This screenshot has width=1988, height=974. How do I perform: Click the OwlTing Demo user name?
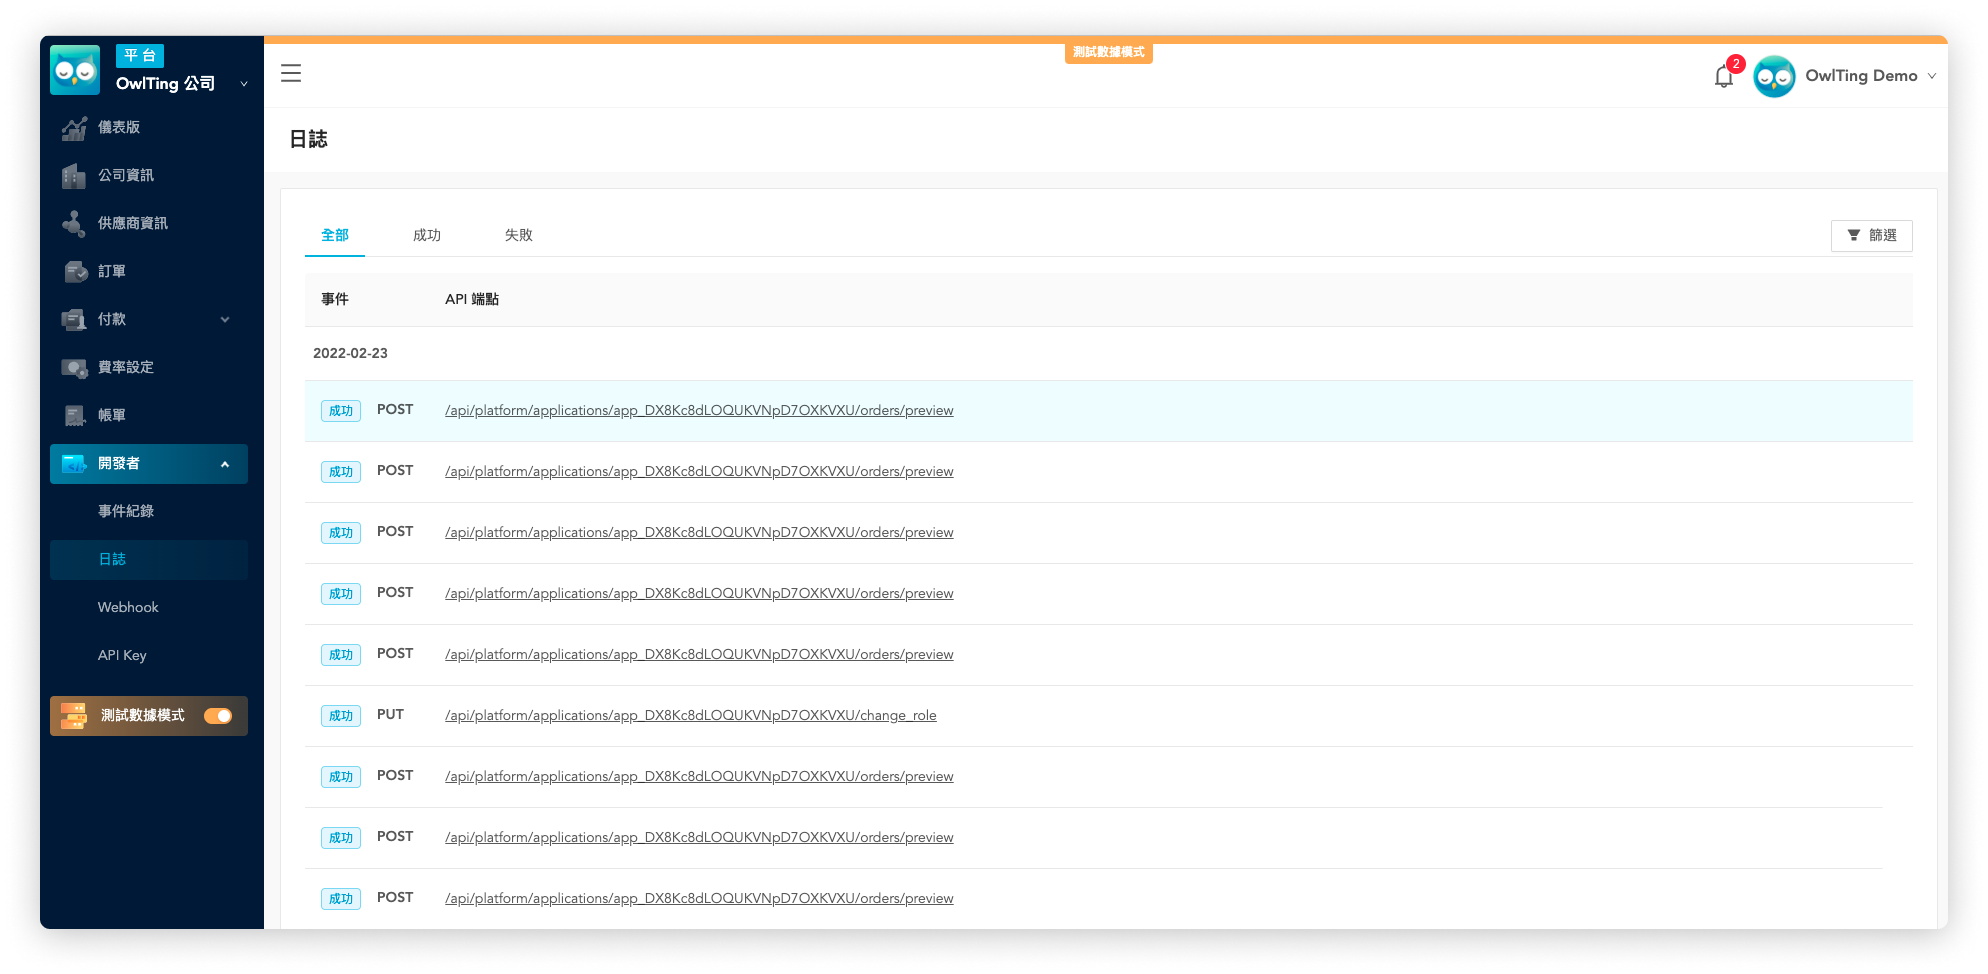[x=1861, y=76]
